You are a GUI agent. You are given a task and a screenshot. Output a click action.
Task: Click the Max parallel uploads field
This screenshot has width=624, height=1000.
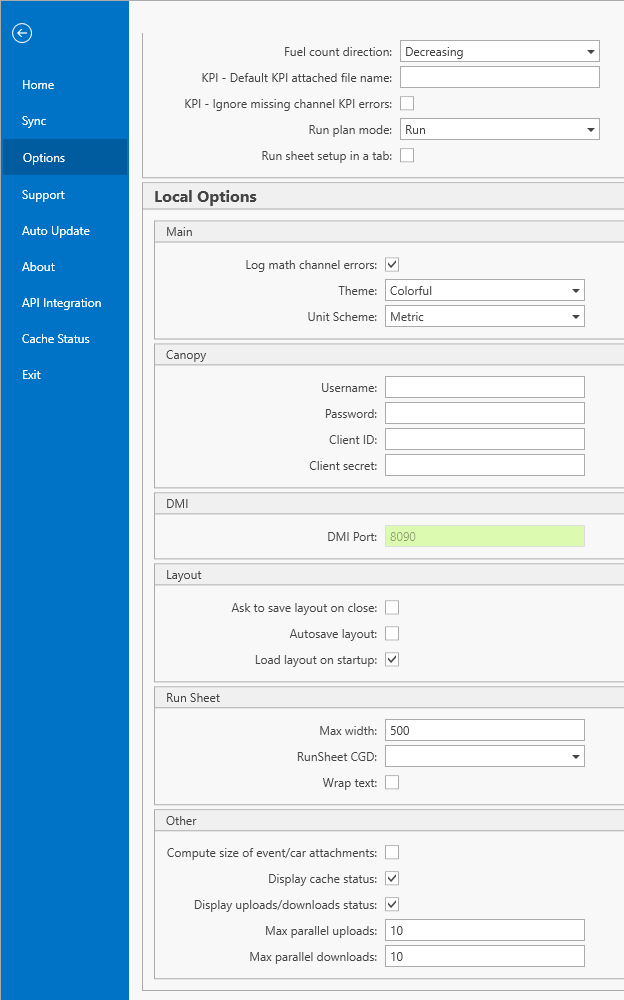pos(485,930)
